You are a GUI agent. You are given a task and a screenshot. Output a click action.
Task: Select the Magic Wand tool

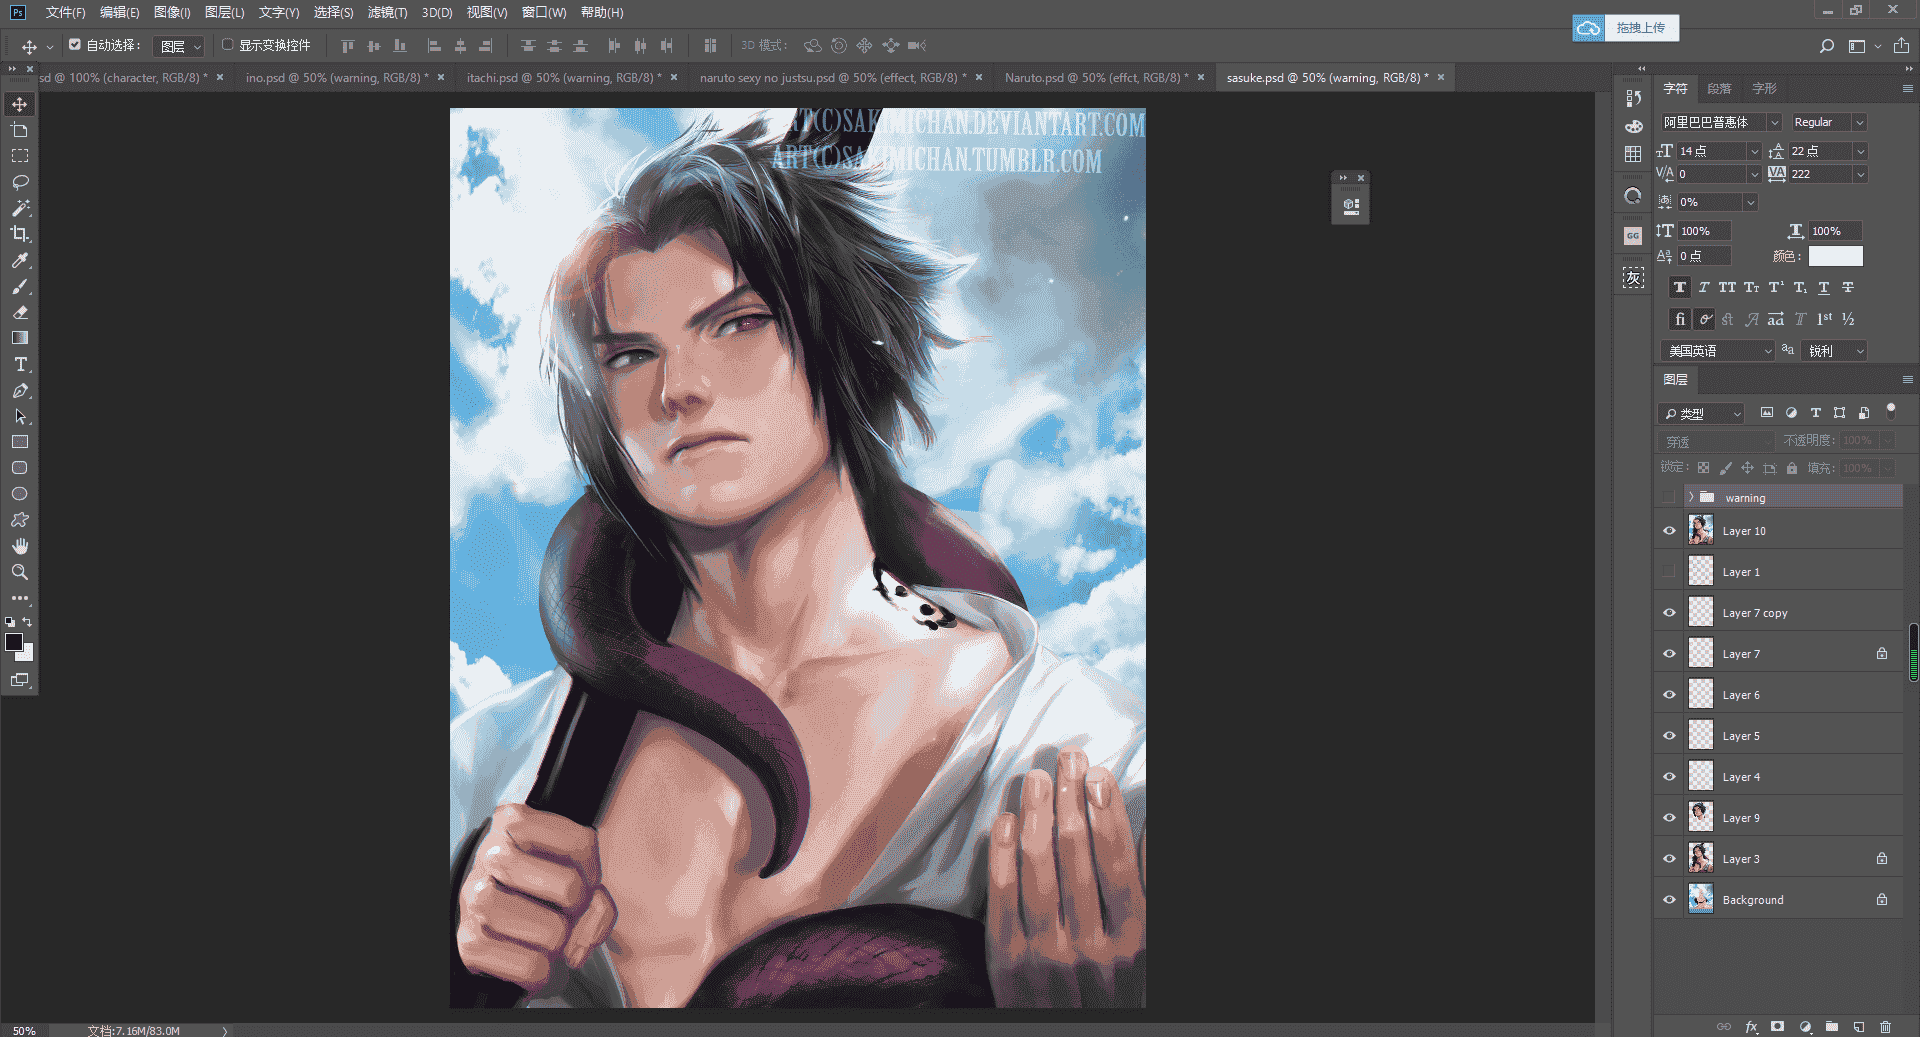click(x=19, y=208)
